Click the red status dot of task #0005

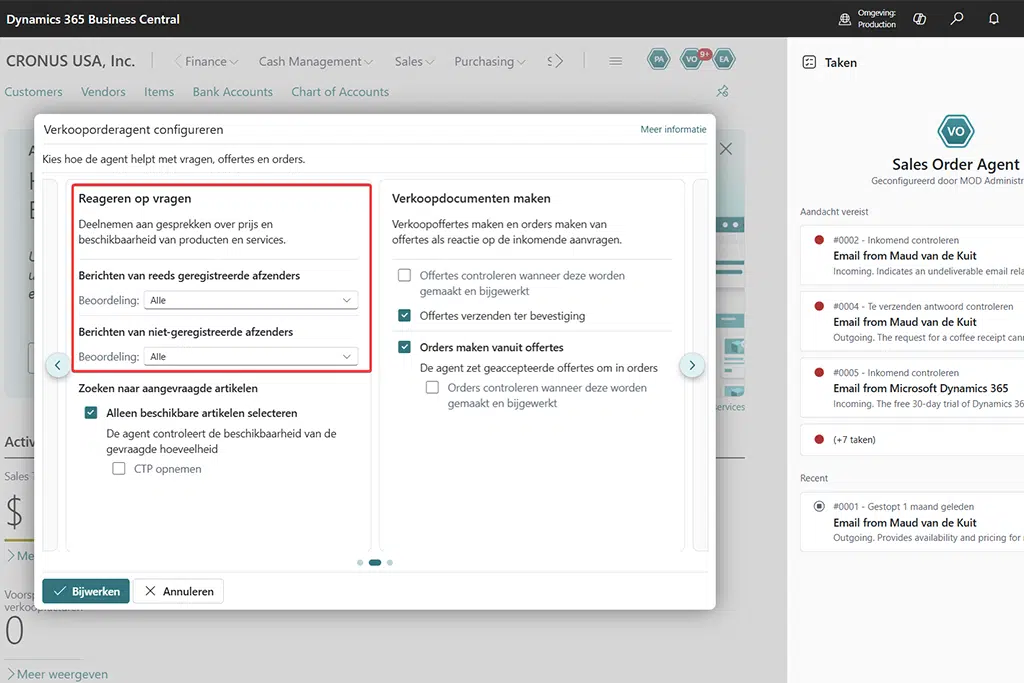tap(819, 372)
